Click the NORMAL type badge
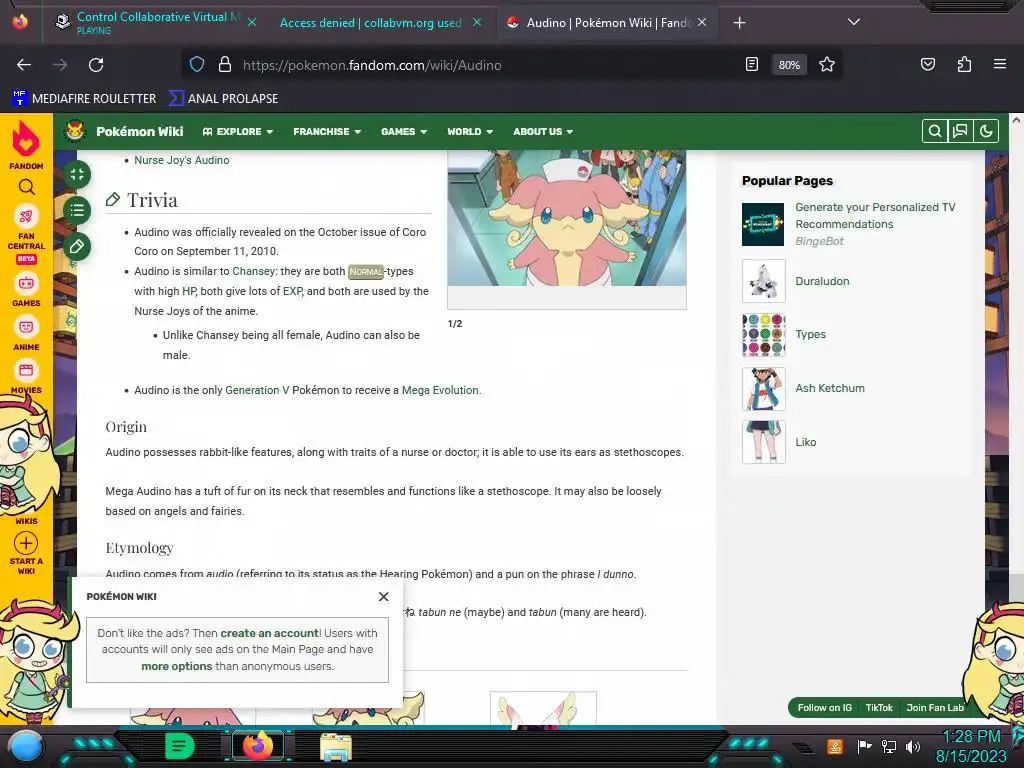 [x=366, y=272]
